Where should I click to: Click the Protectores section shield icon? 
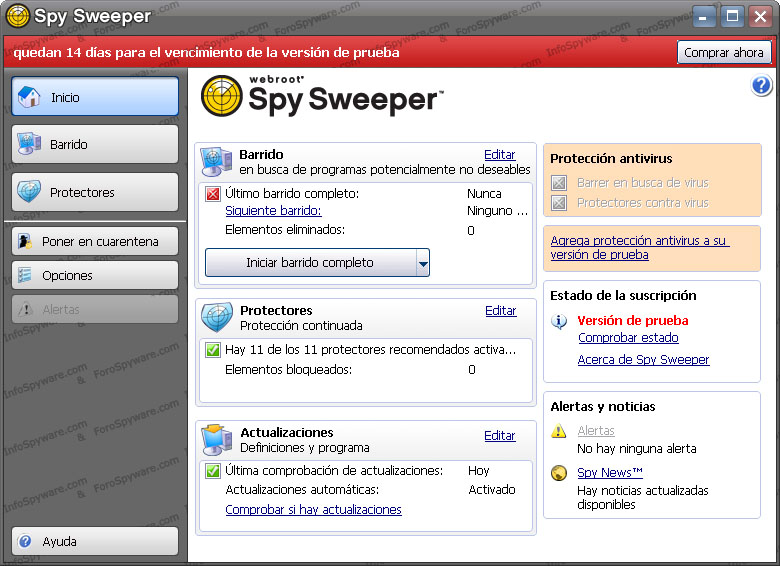click(217, 317)
